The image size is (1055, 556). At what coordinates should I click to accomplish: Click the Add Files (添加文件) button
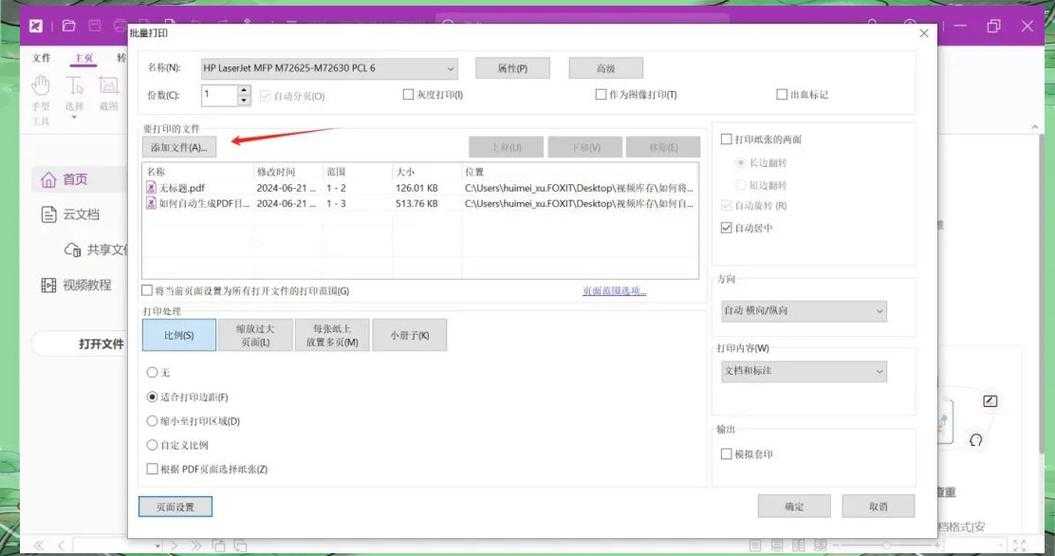[x=178, y=147]
